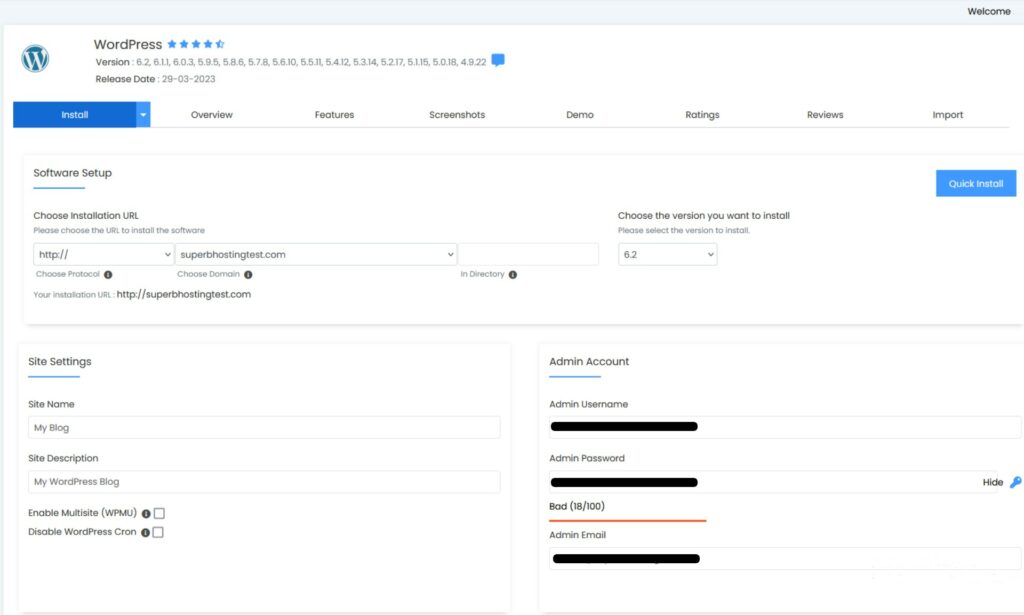Click the star rating next to WordPress

(x=196, y=44)
